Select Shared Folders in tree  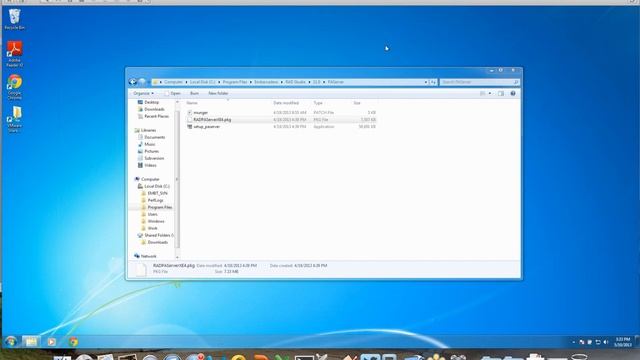pos(157,236)
